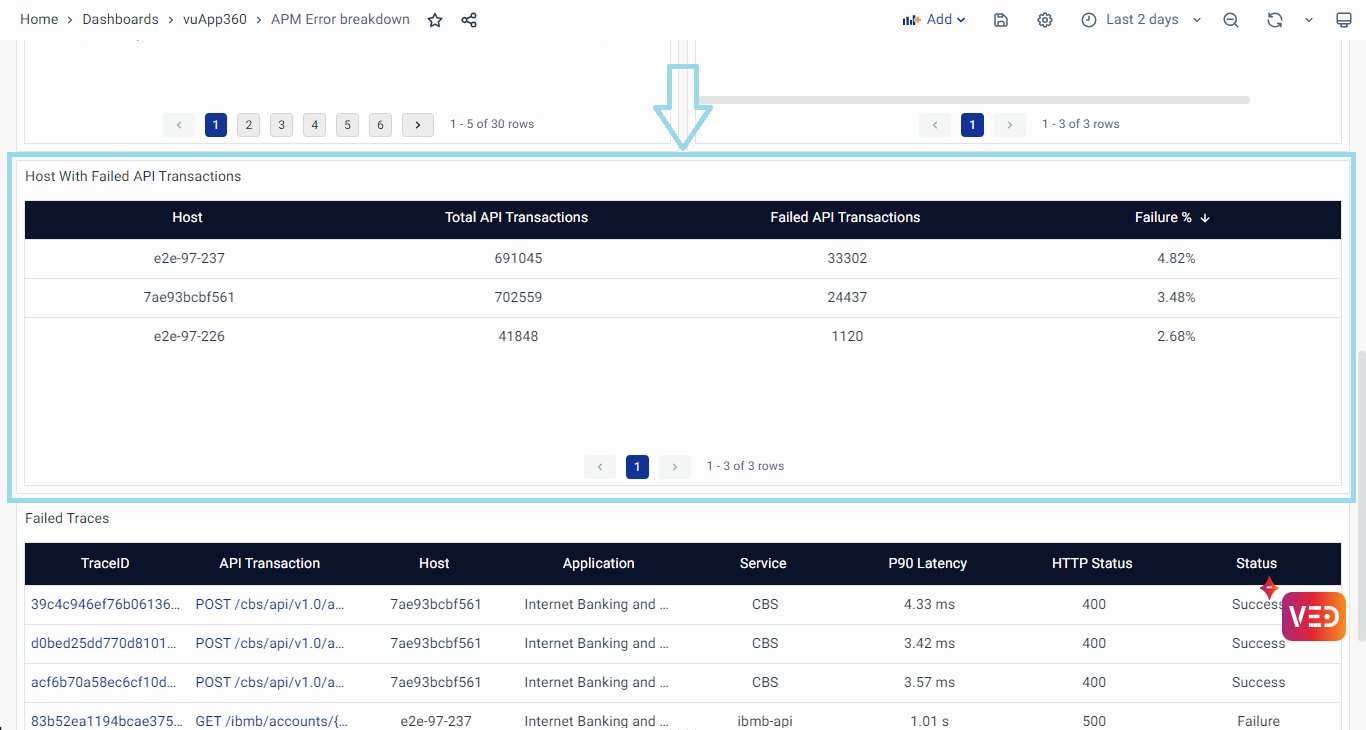Viewport: 1366px width, 730px height.
Task: Open the VED assistant floating icon
Action: pos(1313,616)
